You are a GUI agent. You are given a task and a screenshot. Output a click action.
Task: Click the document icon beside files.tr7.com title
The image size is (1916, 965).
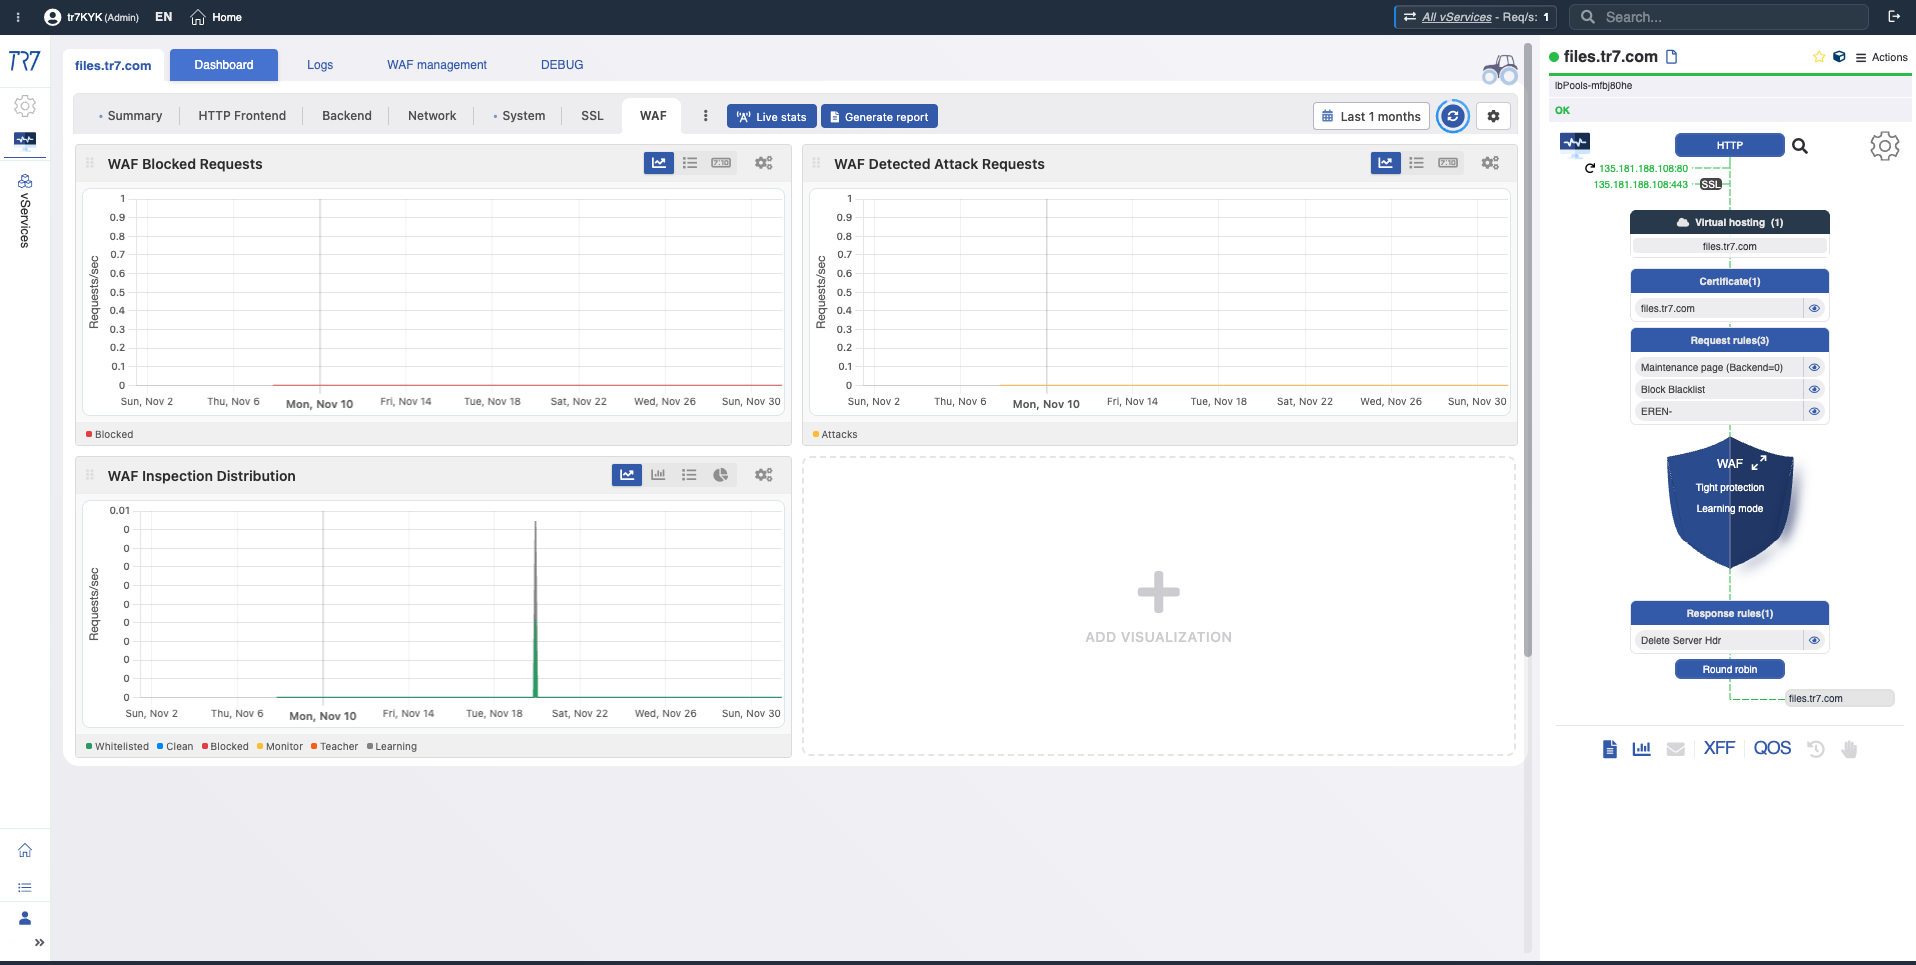pyautogui.click(x=1671, y=57)
